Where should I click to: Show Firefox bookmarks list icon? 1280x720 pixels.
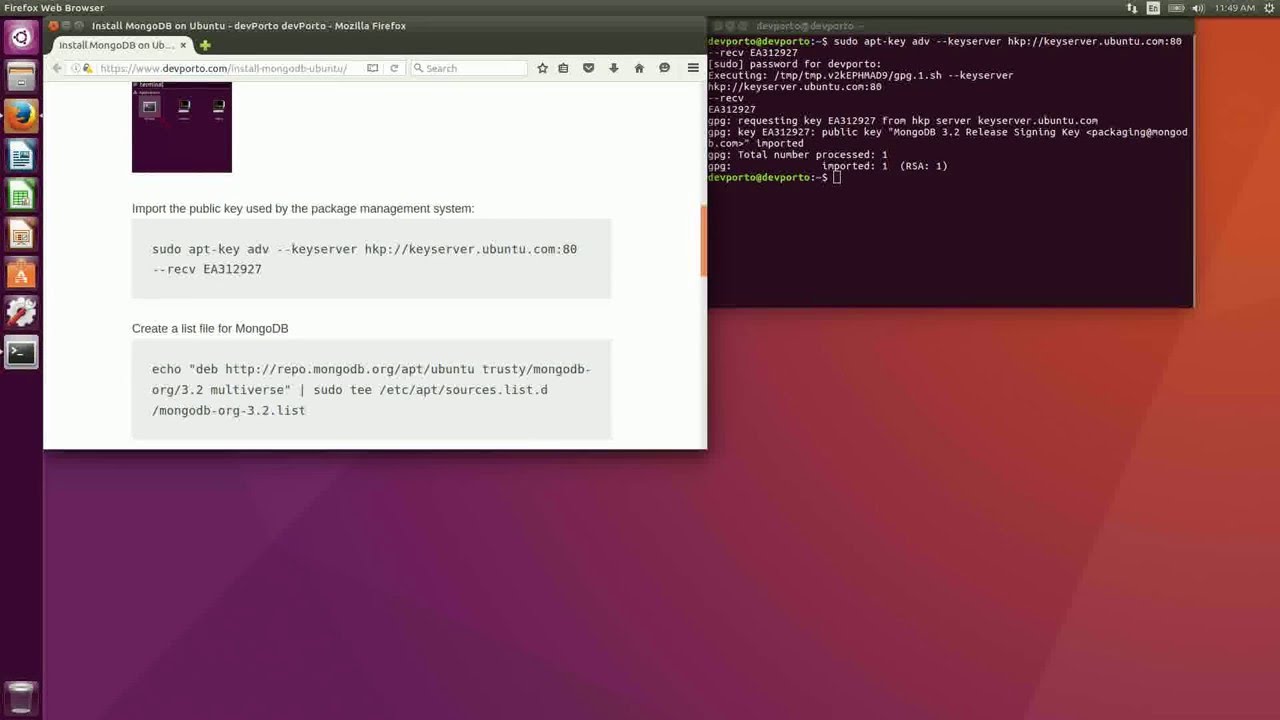click(563, 68)
